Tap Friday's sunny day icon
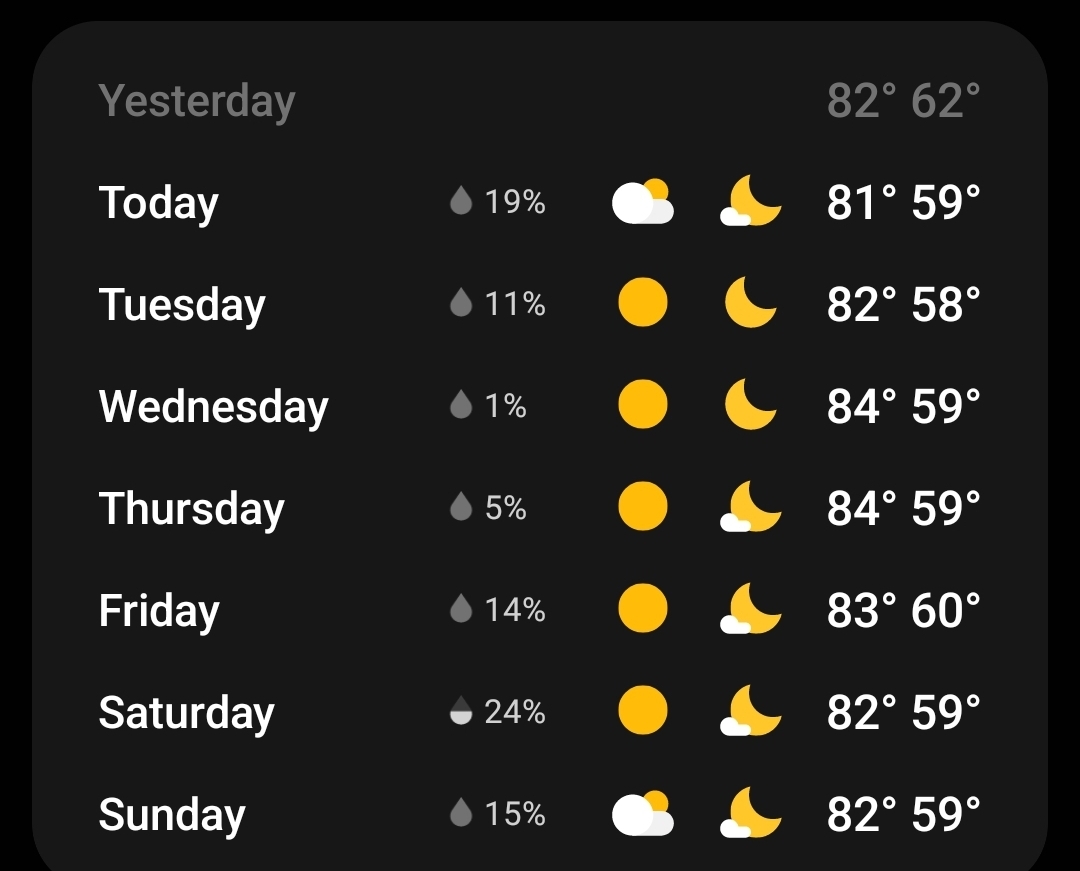 pyautogui.click(x=643, y=610)
